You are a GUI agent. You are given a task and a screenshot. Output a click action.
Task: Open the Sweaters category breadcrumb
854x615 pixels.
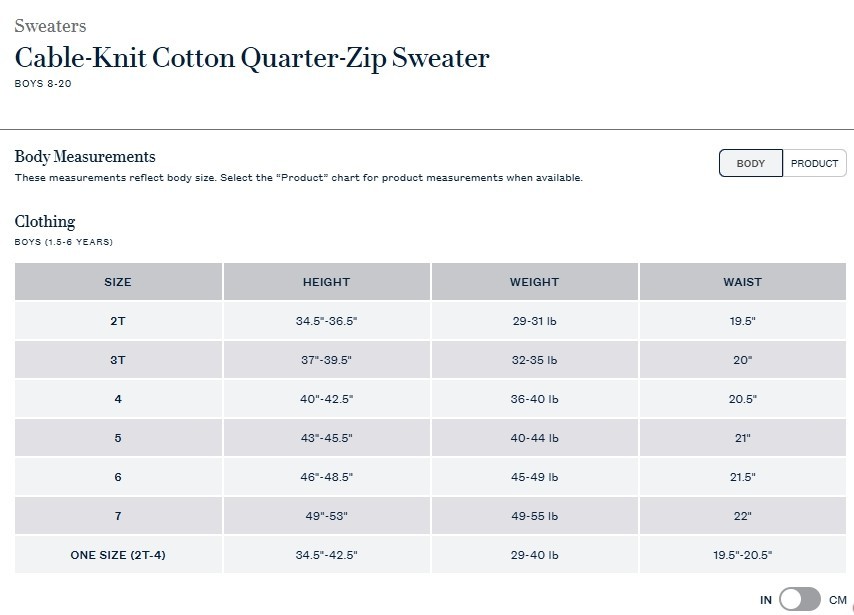pyautogui.click(x=50, y=26)
